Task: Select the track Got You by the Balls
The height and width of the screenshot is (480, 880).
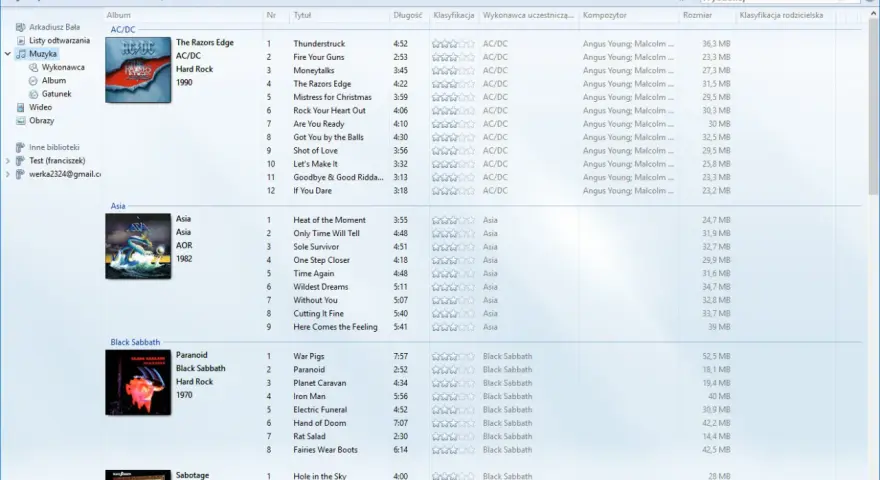Action: click(328, 138)
